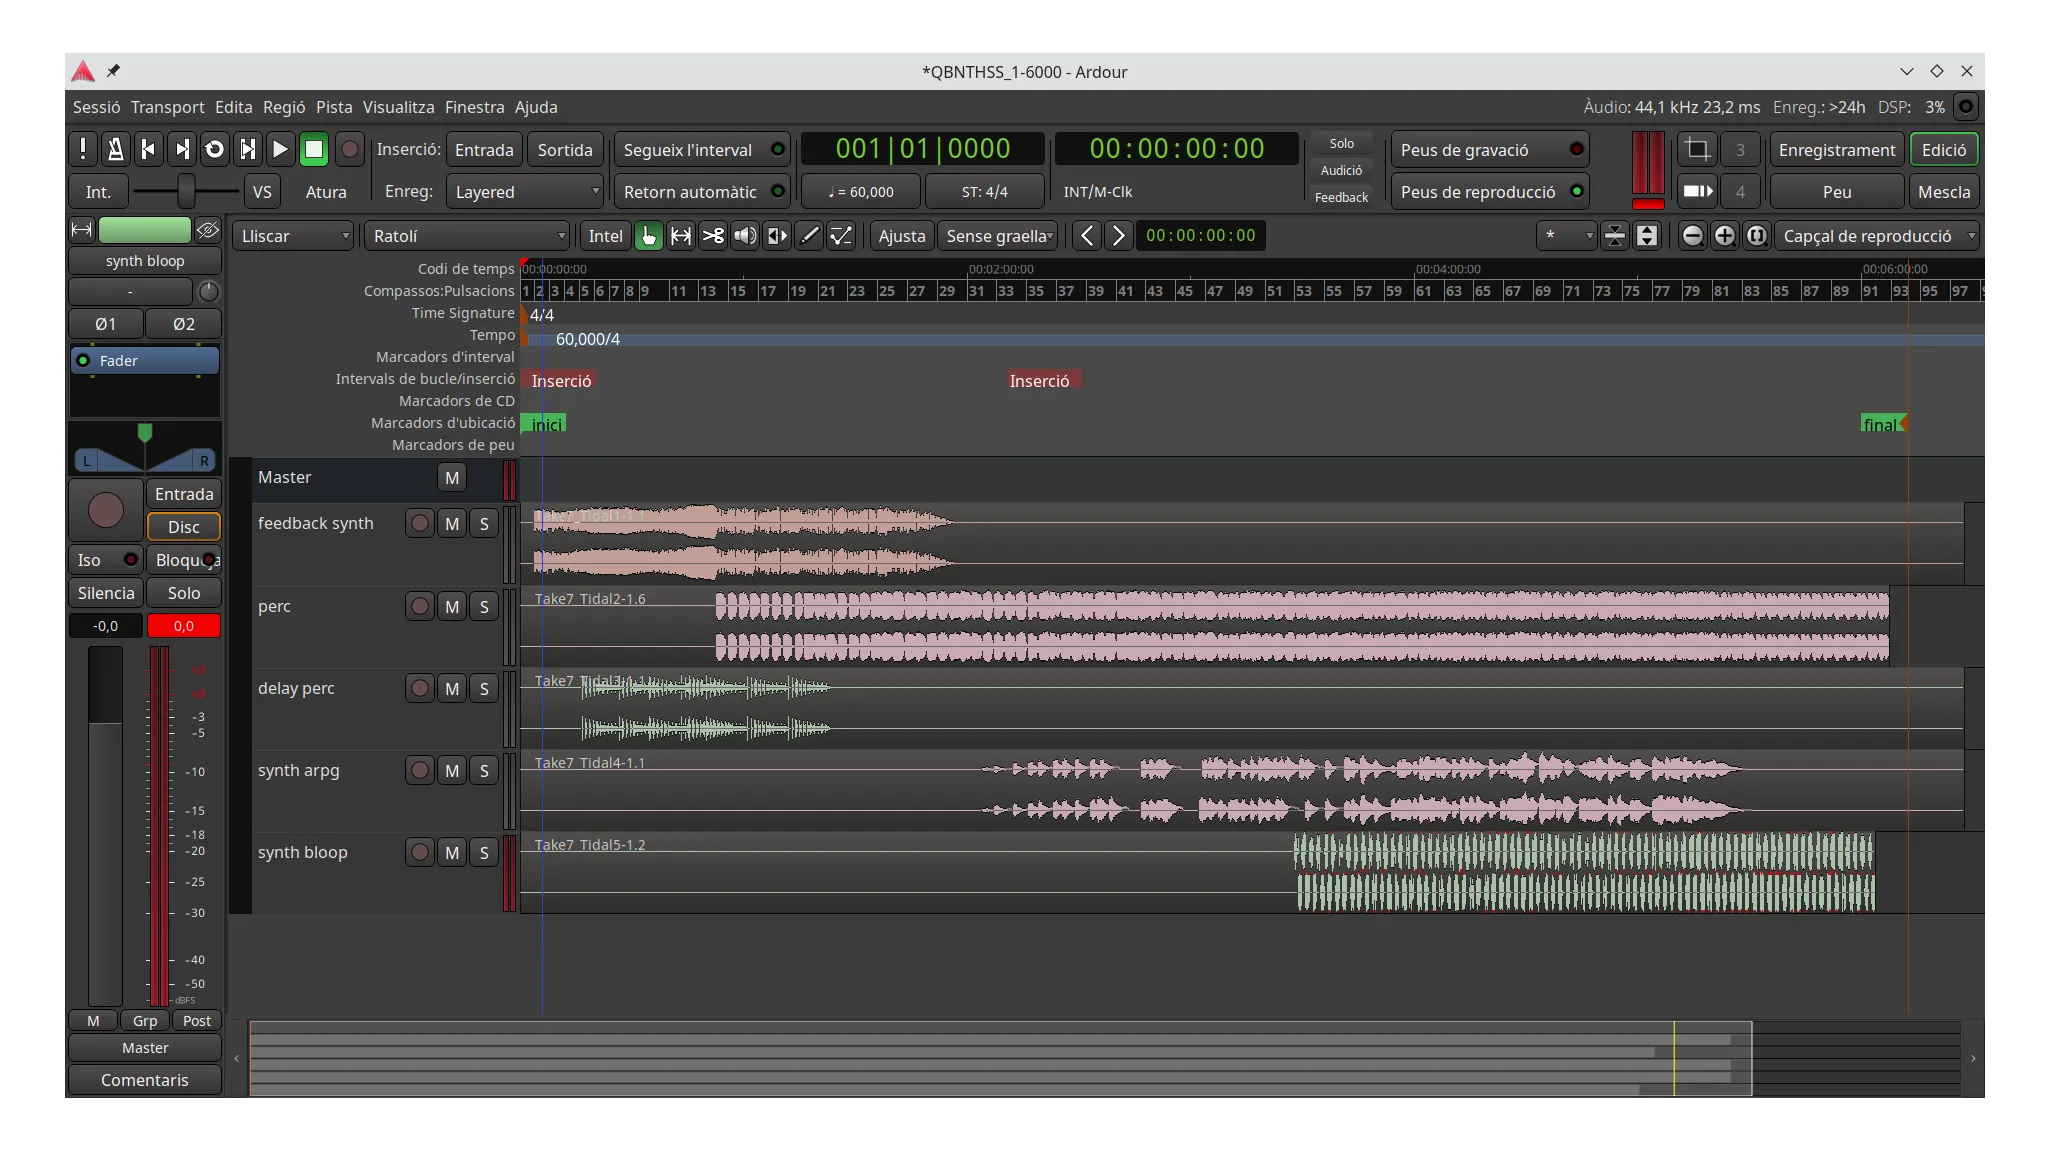The width and height of the screenshot is (2050, 1175).
Task: Select the Audition (speaker) tool
Action: [x=745, y=236]
